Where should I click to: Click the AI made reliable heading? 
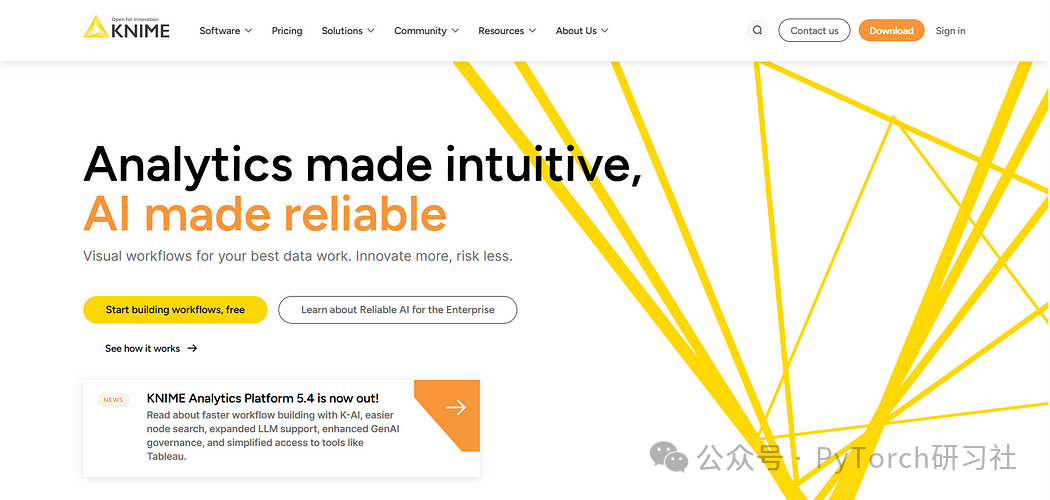(x=265, y=213)
